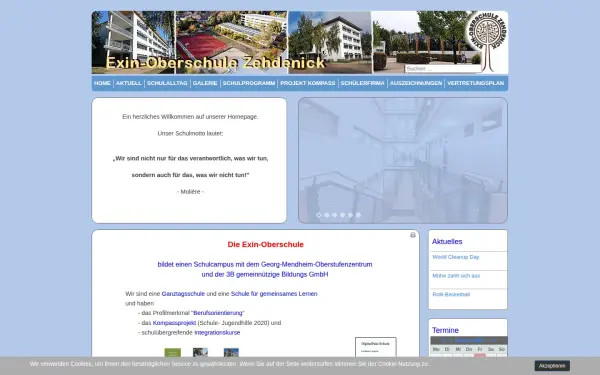Click the school hallway slideshow image
The height and width of the screenshot is (375, 600).
click(x=403, y=160)
